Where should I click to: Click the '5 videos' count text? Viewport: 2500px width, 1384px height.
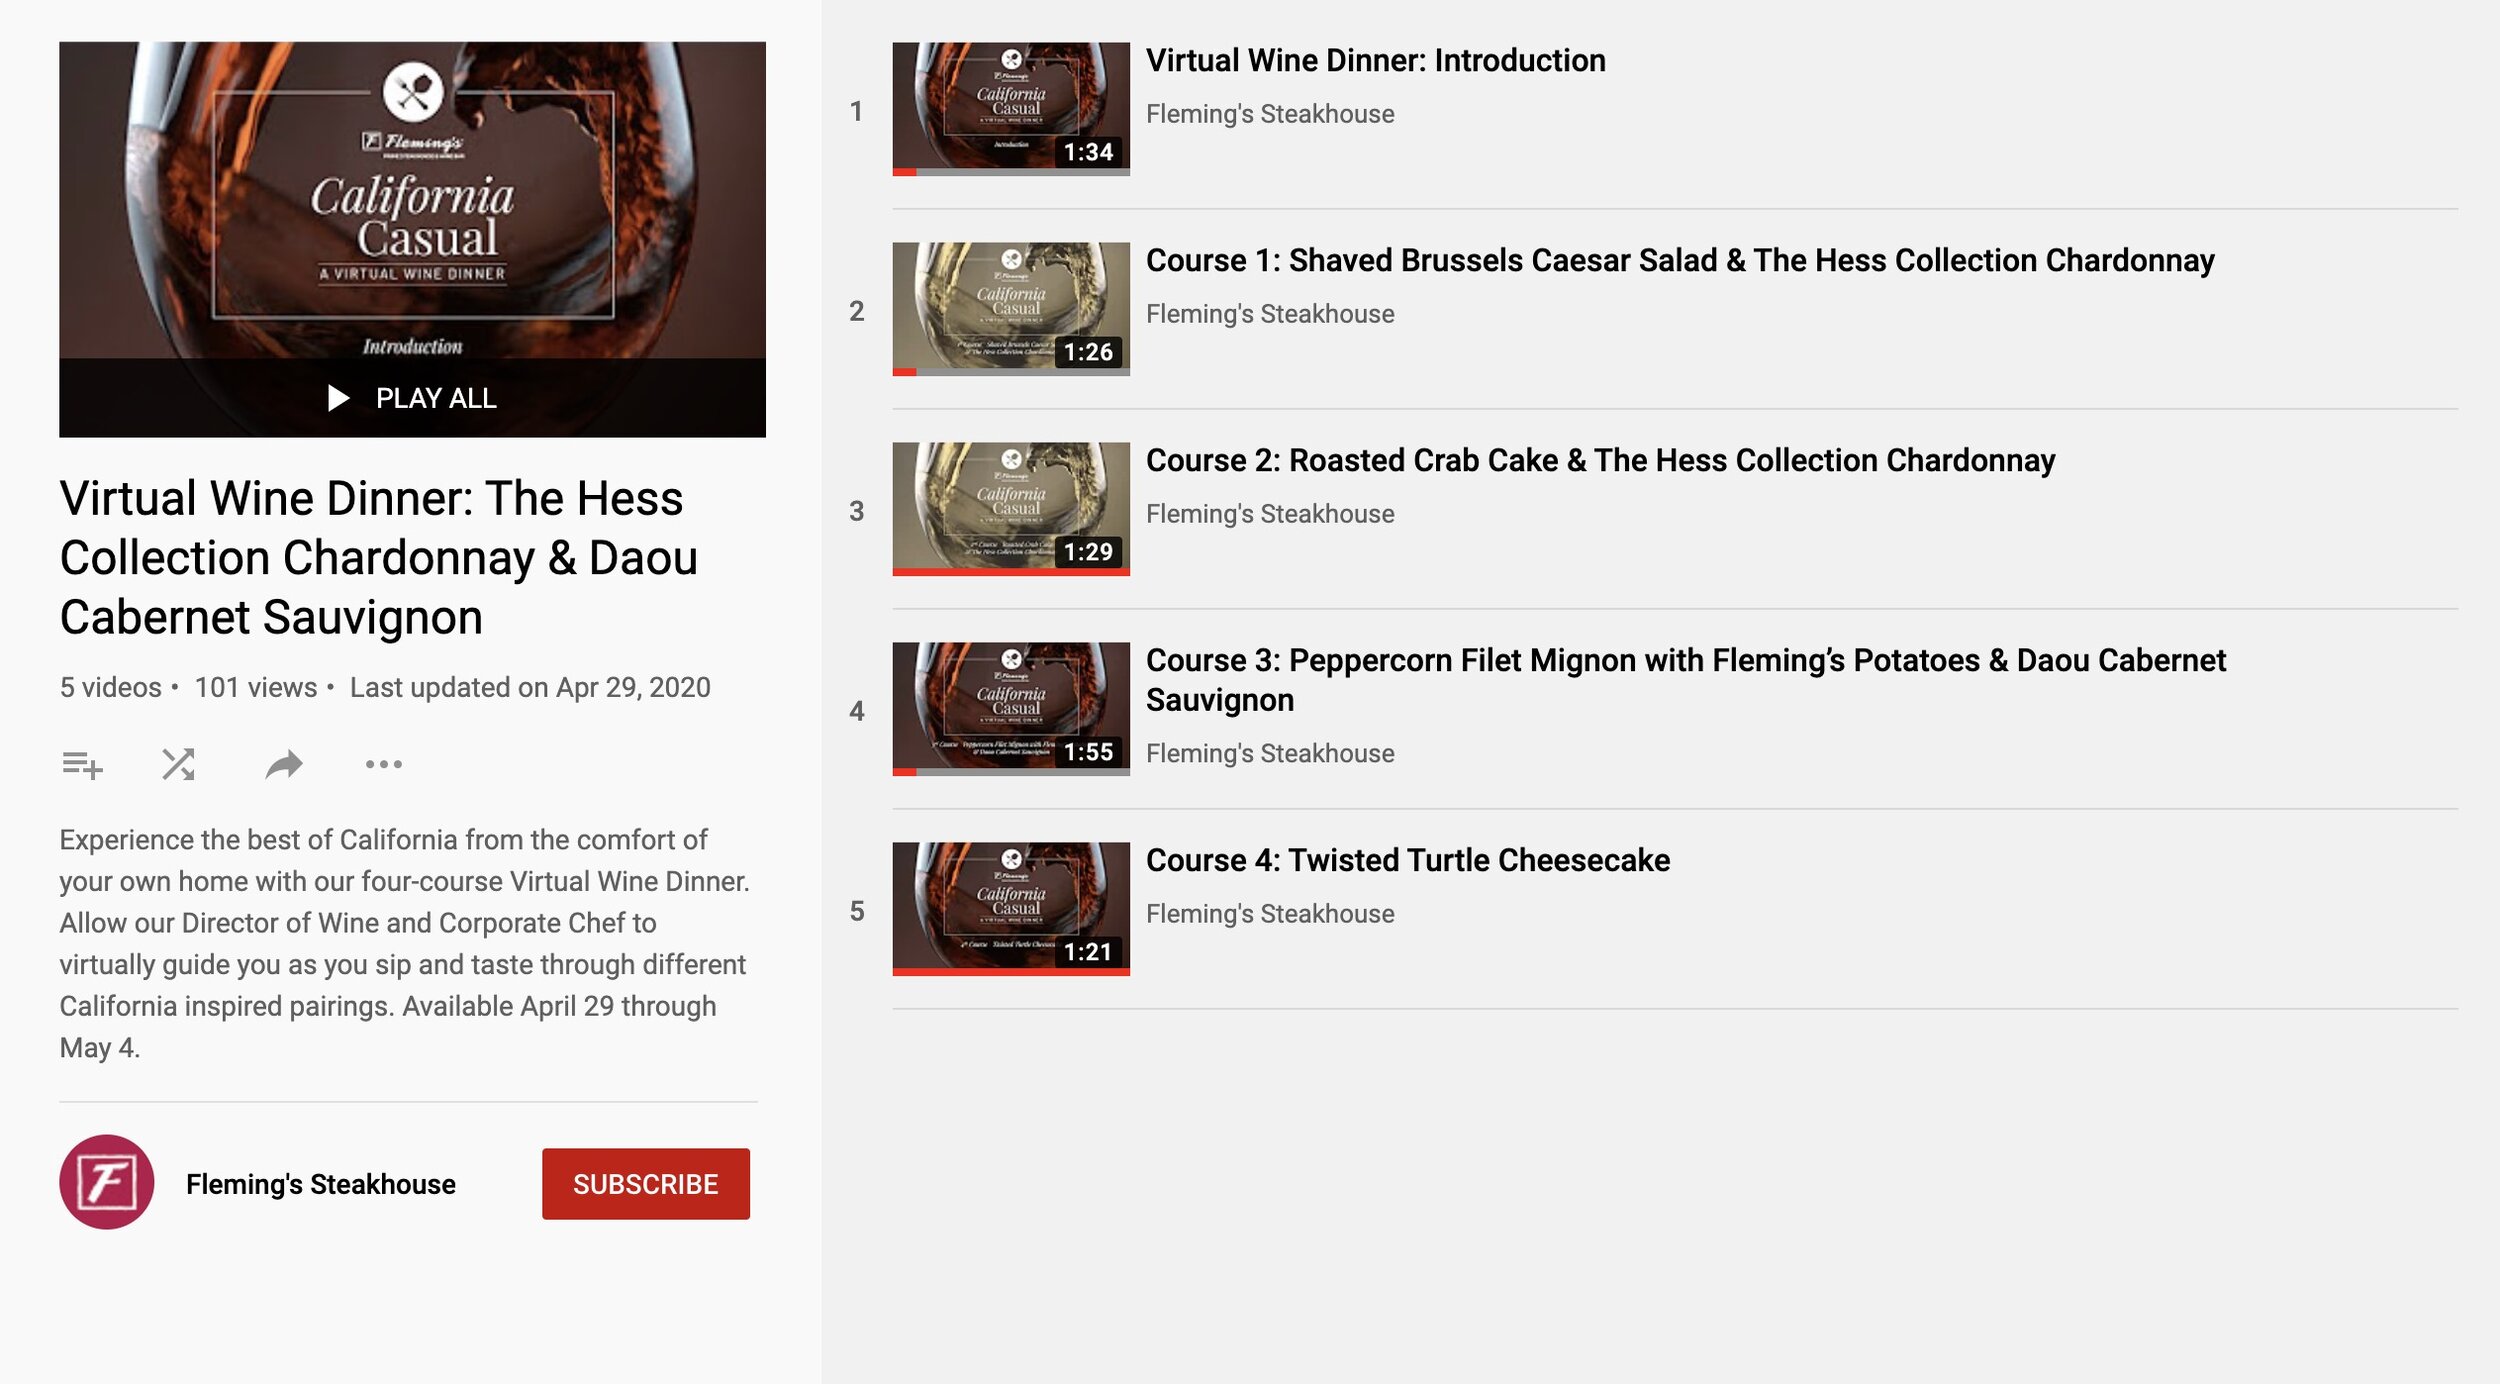pyautogui.click(x=110, y=688)
